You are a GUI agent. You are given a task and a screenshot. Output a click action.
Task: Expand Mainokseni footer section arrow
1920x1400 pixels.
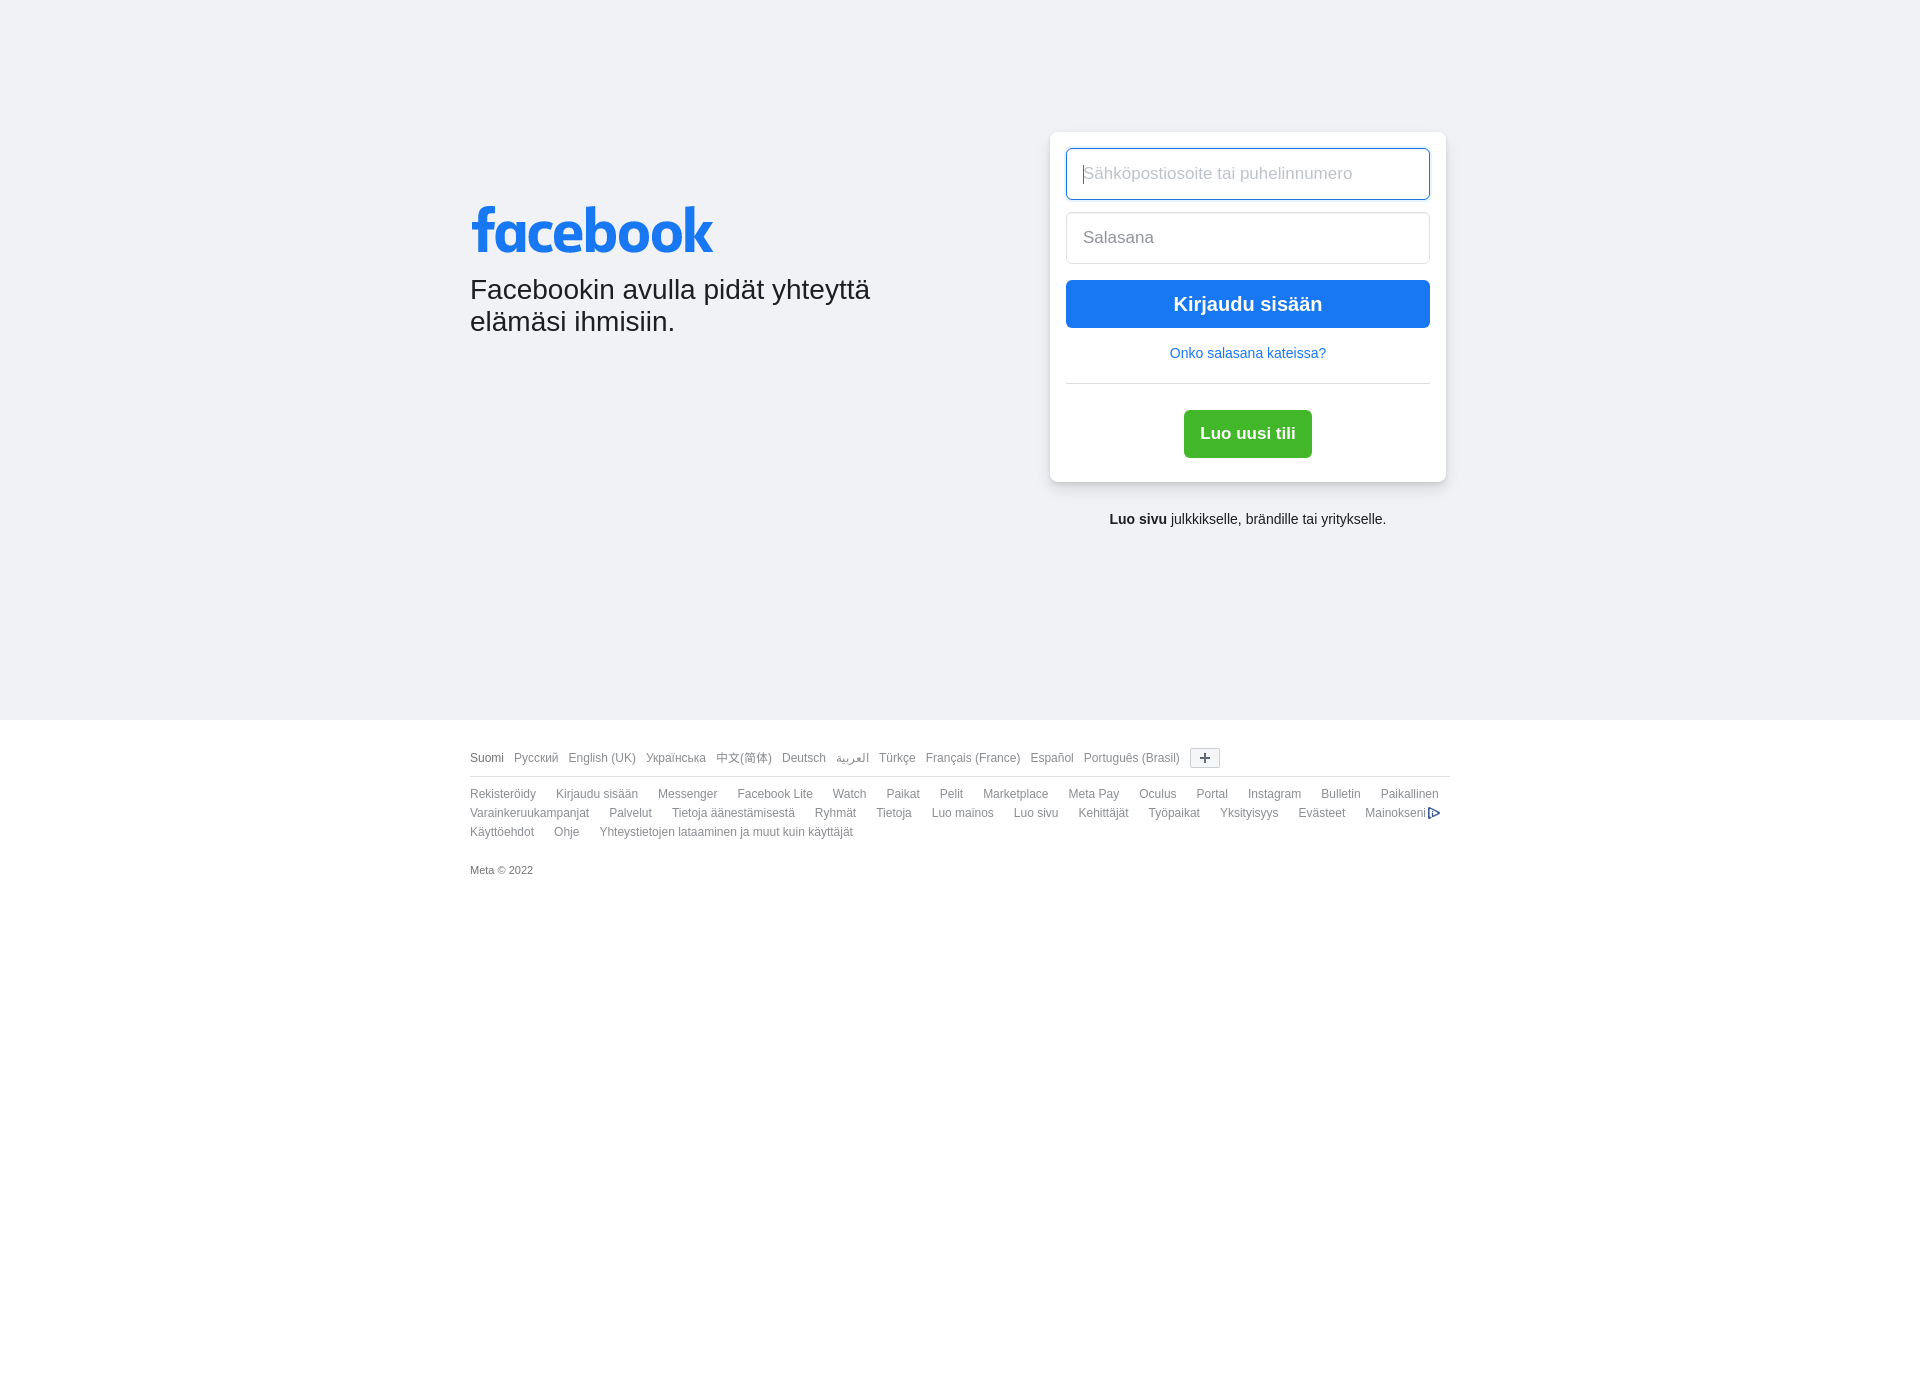pos(1433,813)
